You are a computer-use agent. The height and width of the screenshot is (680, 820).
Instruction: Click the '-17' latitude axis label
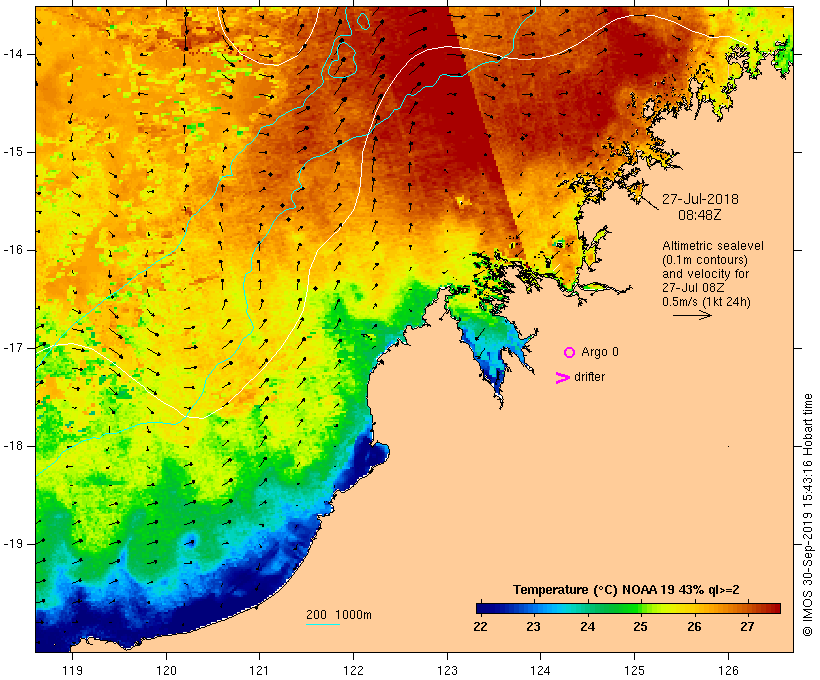(x=12, y=348)
